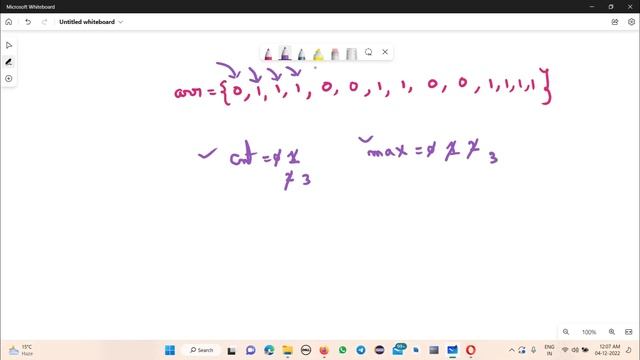Open File Explorer from taskbar
This screenshot has height=360, width=640.
tap(287, 350)
